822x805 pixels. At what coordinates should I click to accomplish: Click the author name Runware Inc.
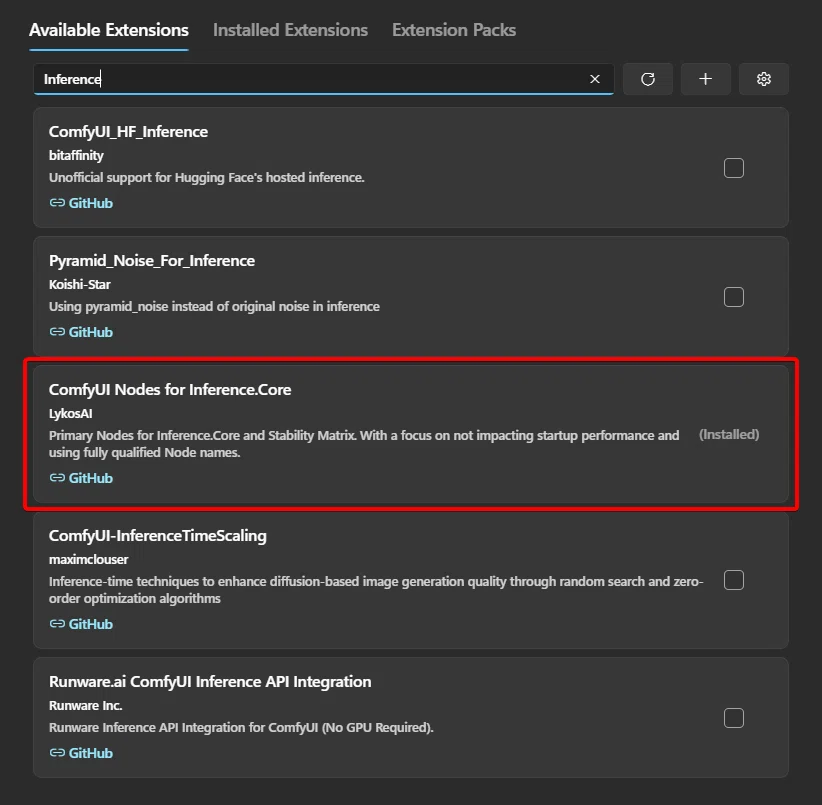(x=85, y=705)
